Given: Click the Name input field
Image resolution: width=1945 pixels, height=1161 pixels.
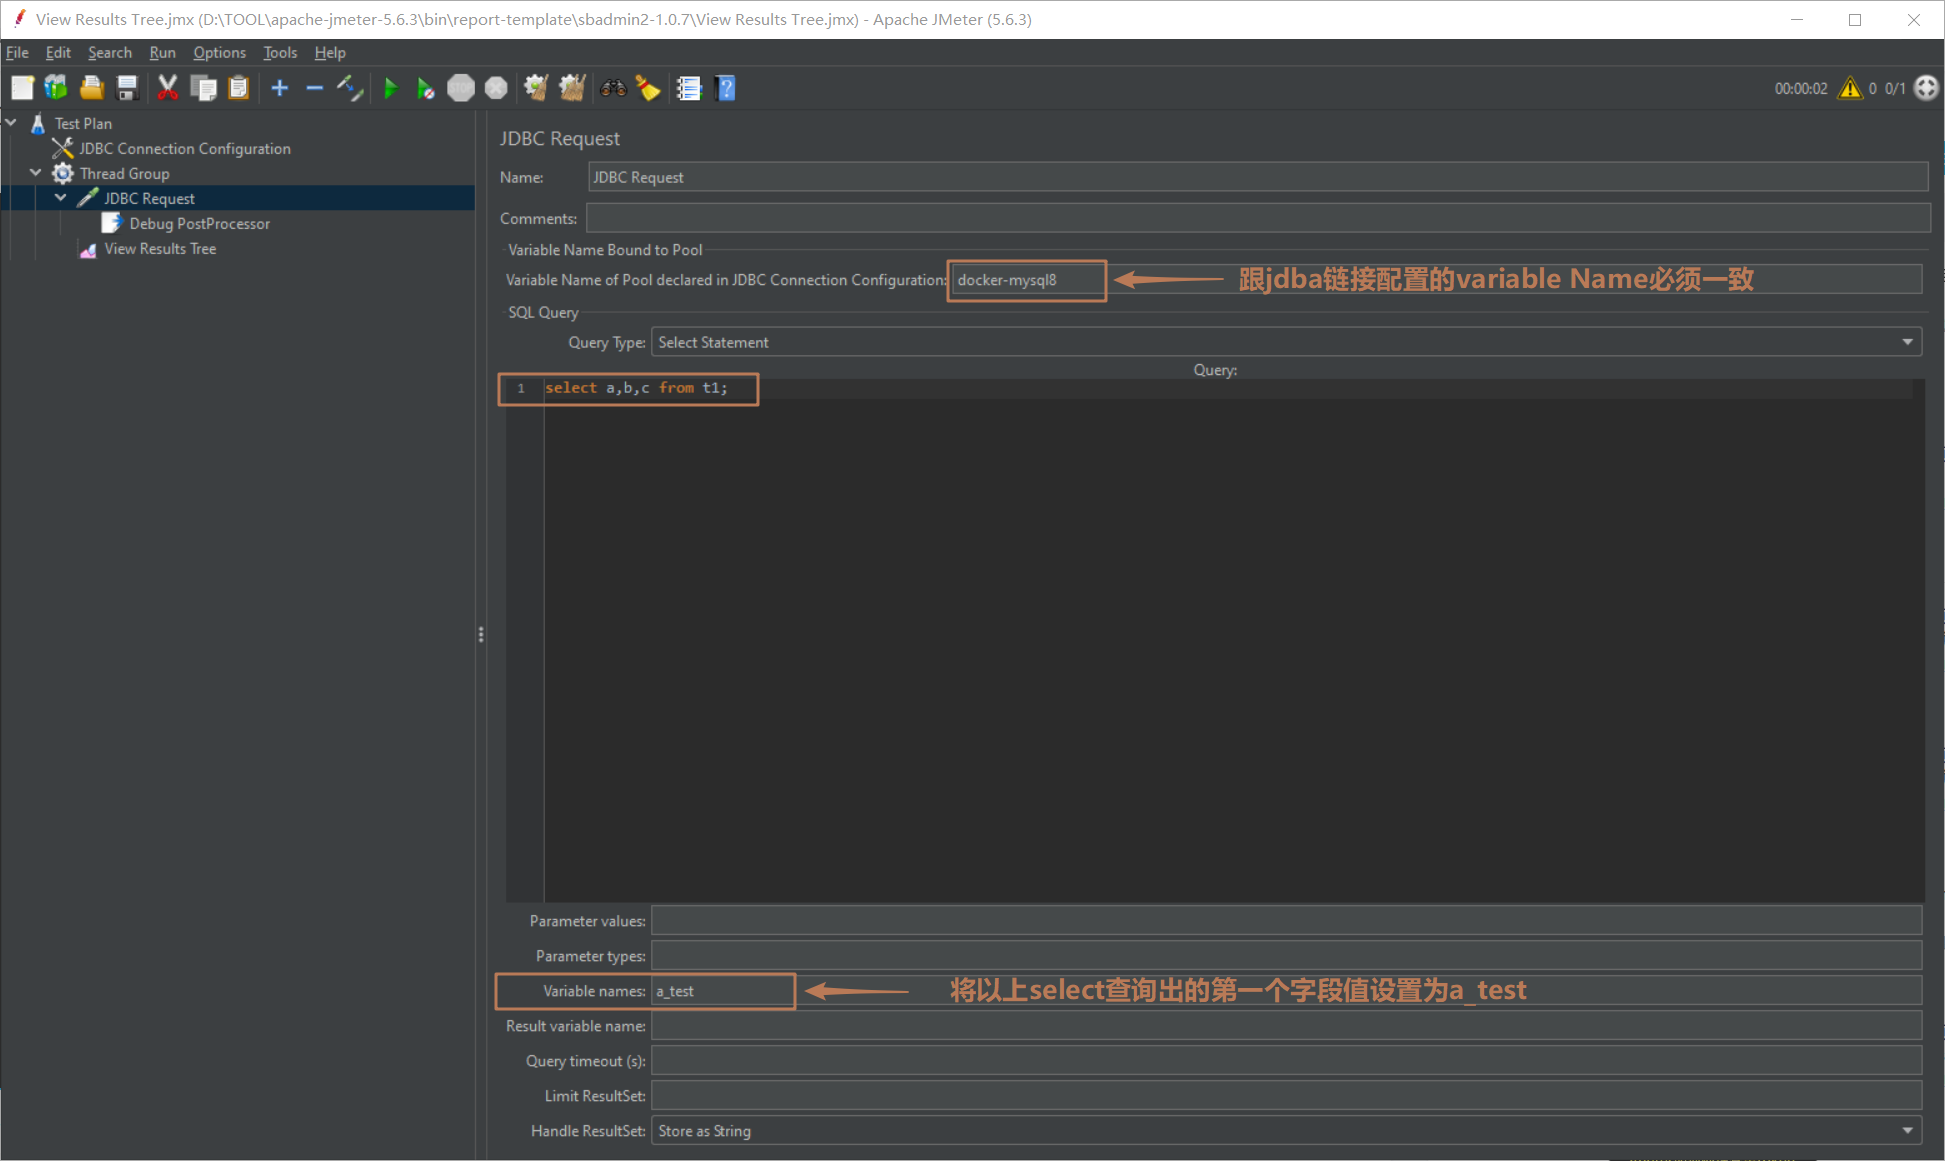Looking at the screenshot, I should pos(1258,177).
